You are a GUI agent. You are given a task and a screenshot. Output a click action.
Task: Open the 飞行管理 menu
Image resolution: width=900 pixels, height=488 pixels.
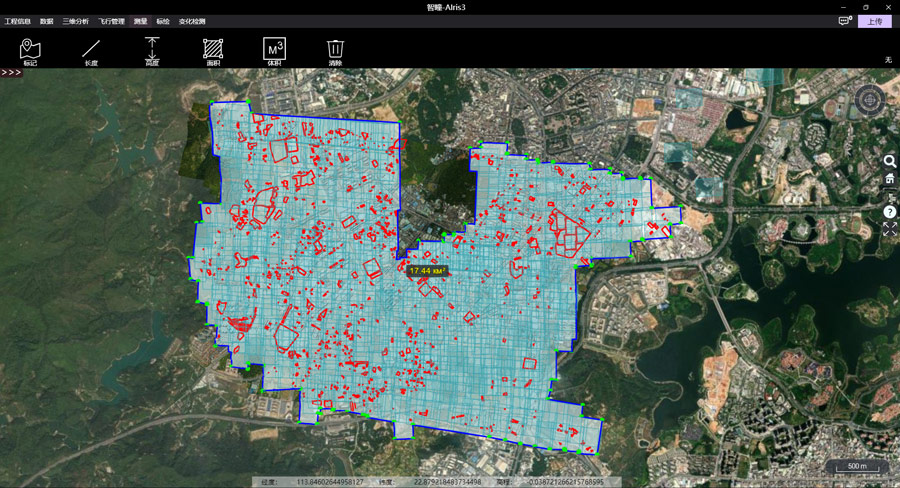[111, 21]
